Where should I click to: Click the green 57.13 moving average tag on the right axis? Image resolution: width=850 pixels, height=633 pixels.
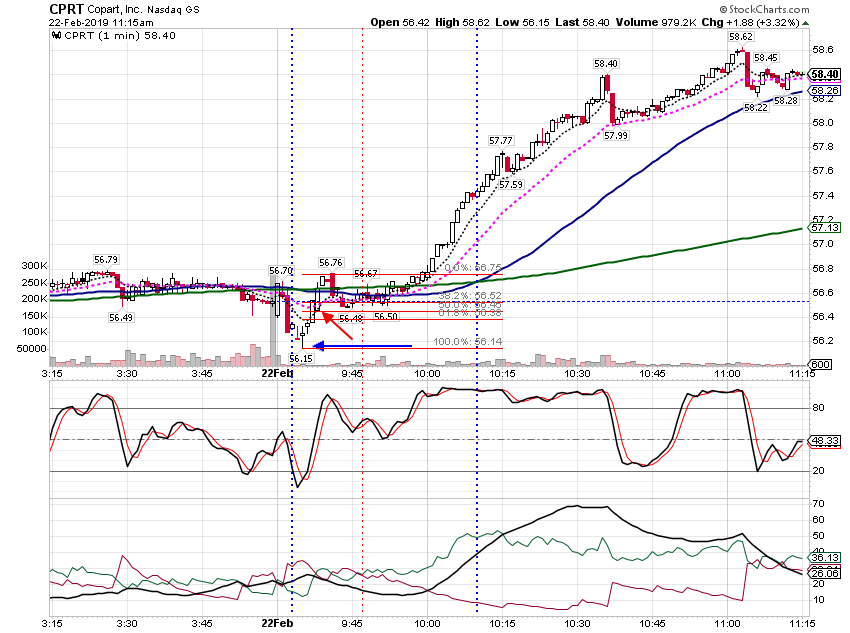[825, 228]
